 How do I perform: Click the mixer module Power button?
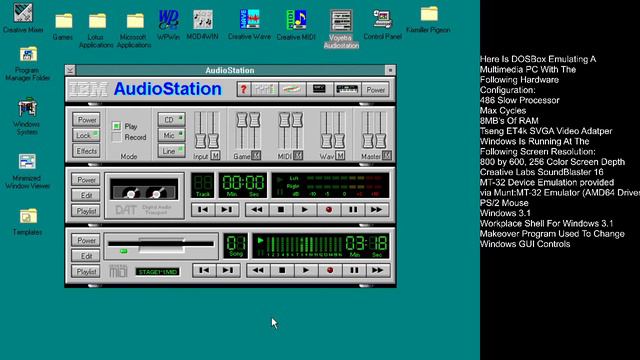(x=87, y=120)
